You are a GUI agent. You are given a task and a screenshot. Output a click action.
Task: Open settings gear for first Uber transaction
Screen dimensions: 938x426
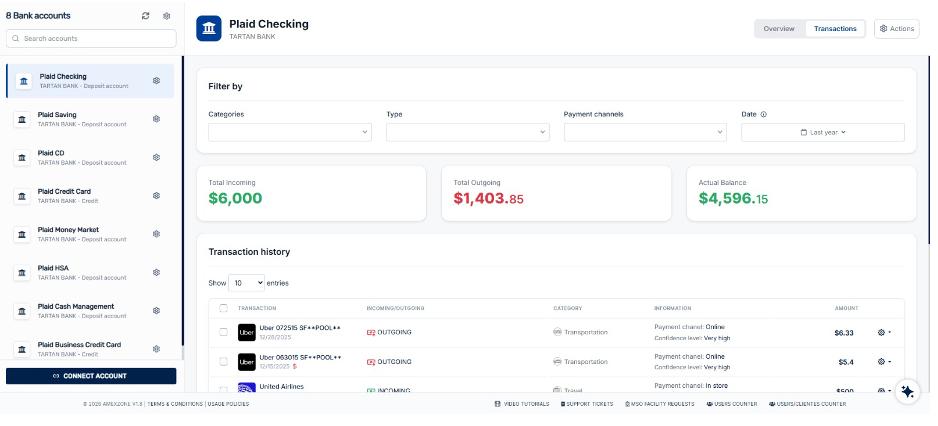(883, 333)
